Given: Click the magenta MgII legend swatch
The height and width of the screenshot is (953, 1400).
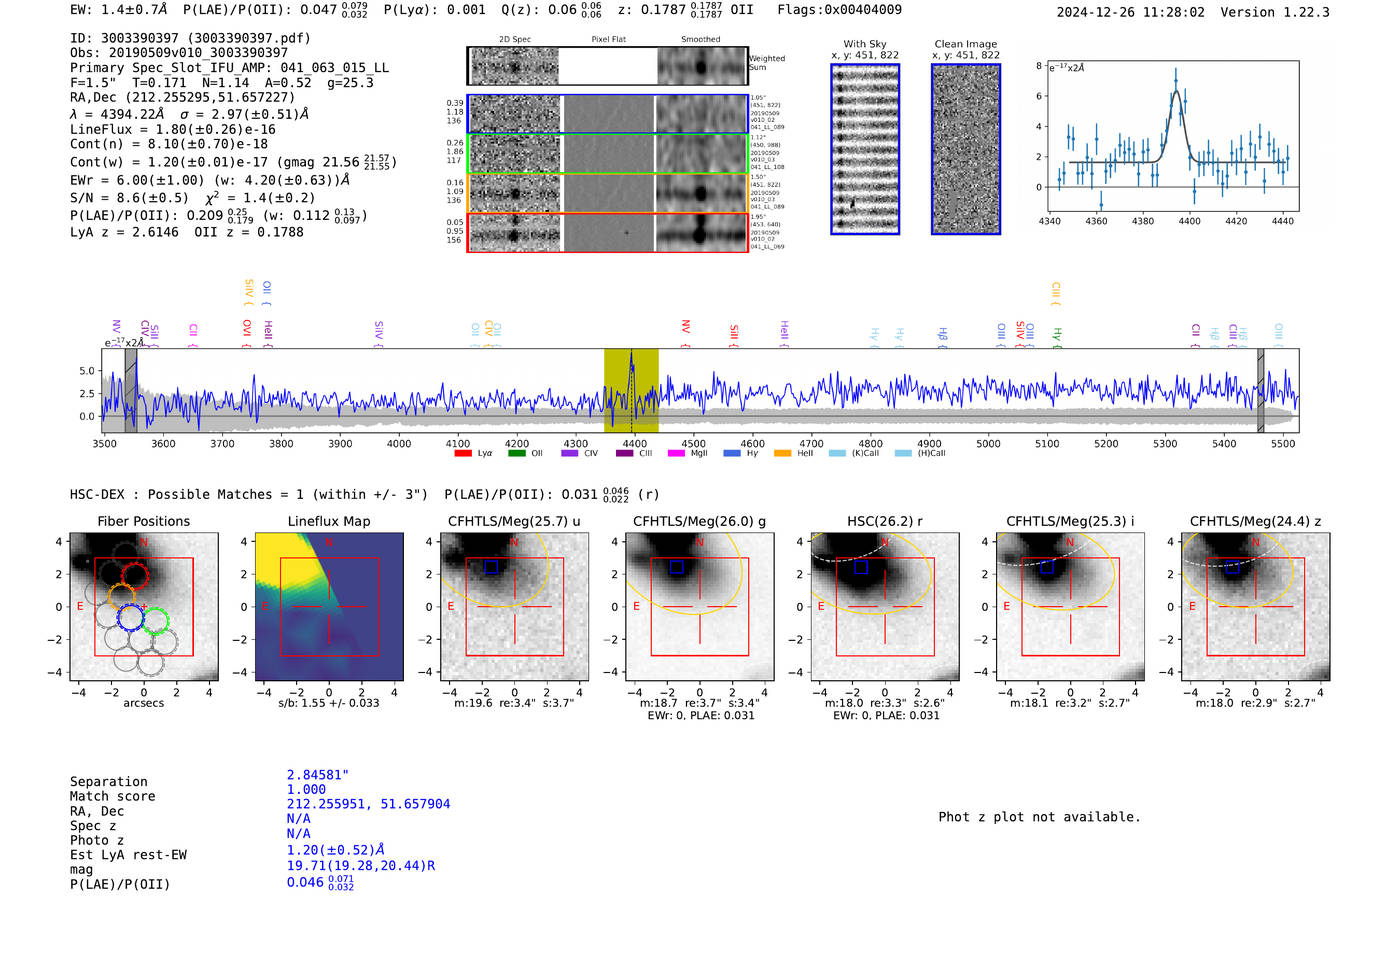Looking at the screenshot, I should pos(676,453).
